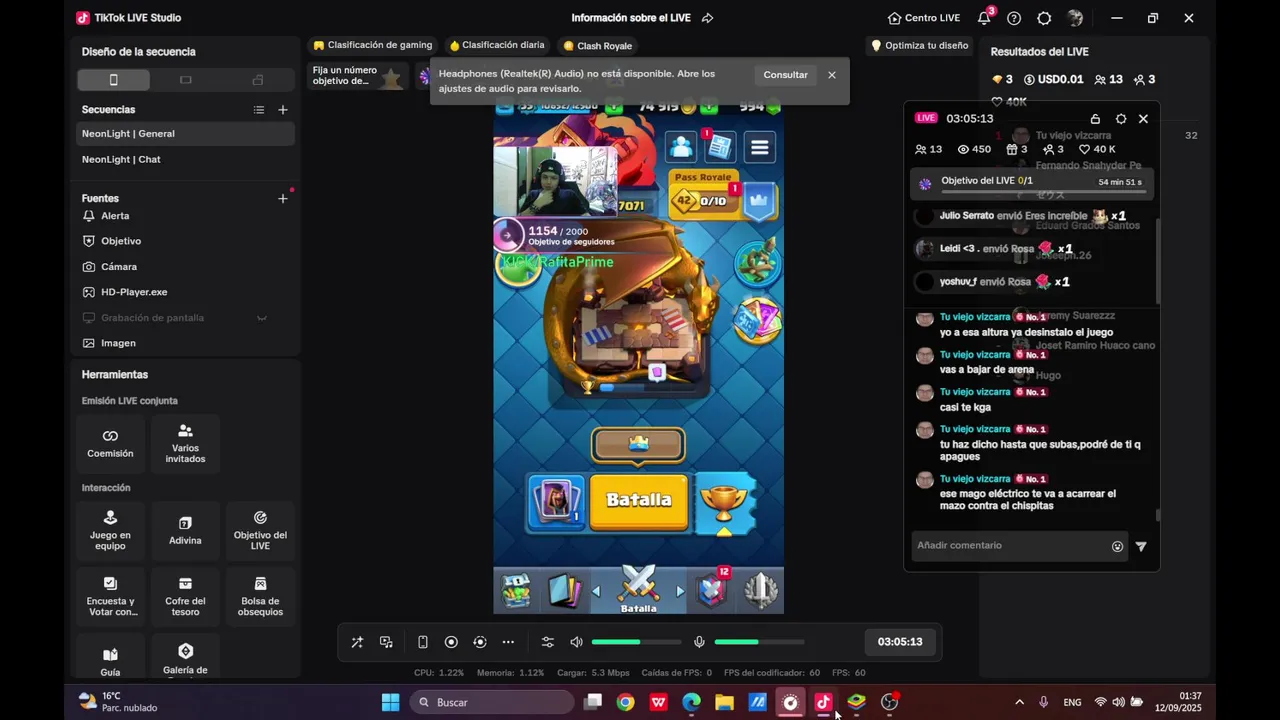Click the webcam thumbnail in preview
Image resolution: width=1280 pixels, height=720 pixels.
tap(556, 181)
